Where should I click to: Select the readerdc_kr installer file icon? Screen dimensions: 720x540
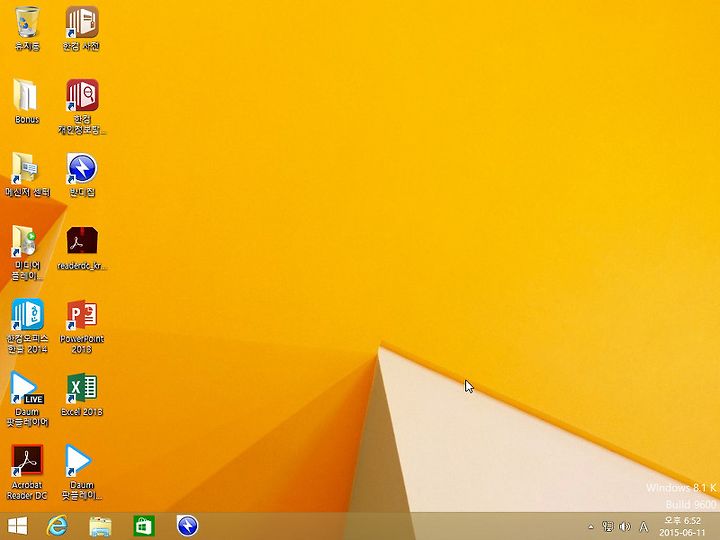pos(82,248)
